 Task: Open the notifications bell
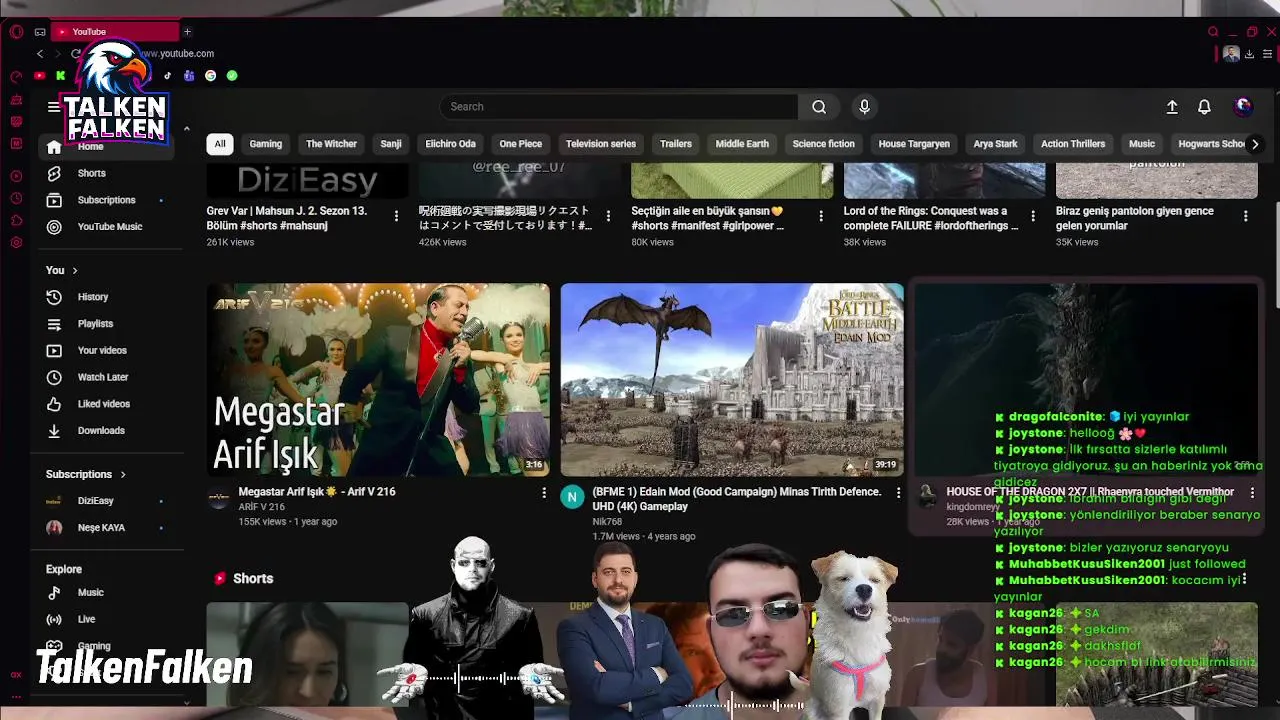tap(1204, 107)
